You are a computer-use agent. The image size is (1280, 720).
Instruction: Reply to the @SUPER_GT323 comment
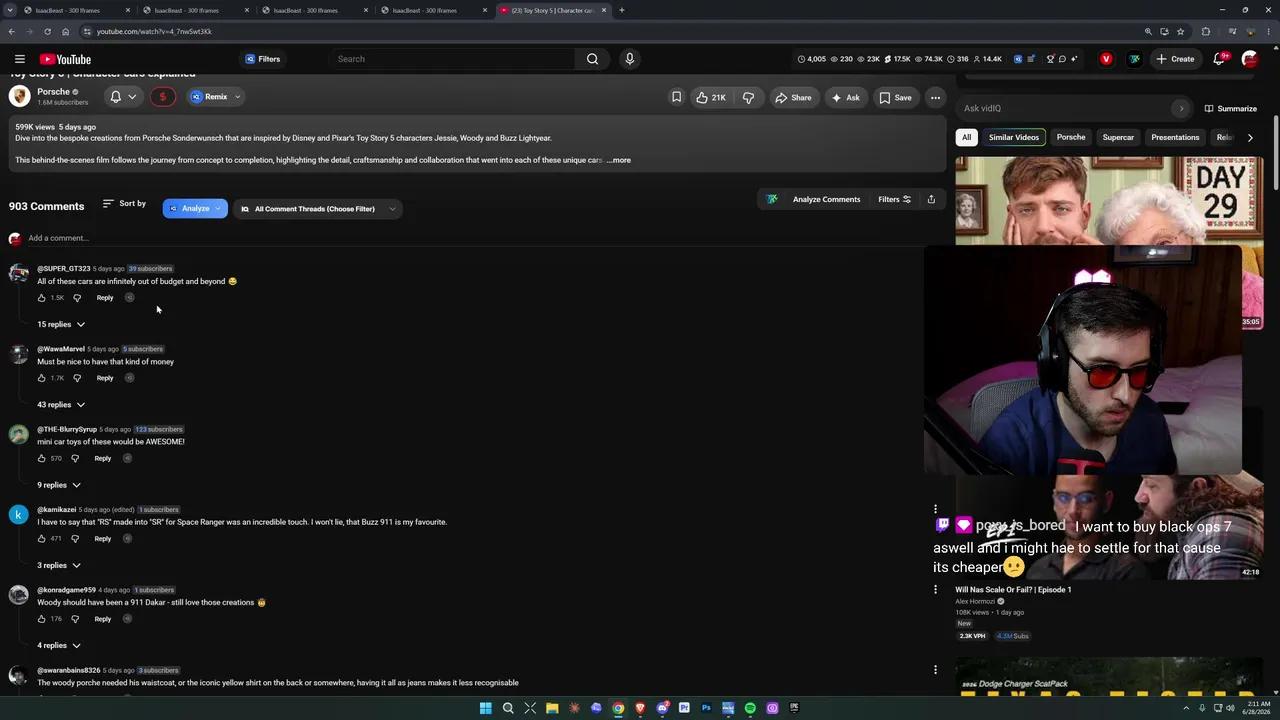coord(105,298)
